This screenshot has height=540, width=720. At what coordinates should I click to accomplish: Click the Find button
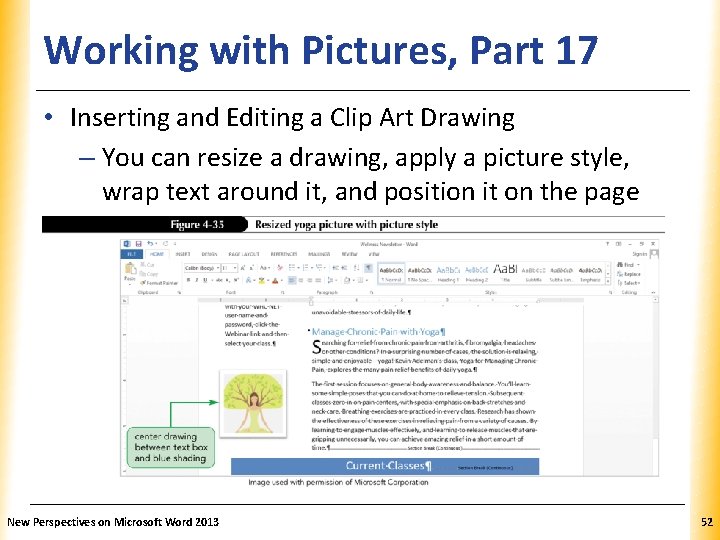coord(628,265)
